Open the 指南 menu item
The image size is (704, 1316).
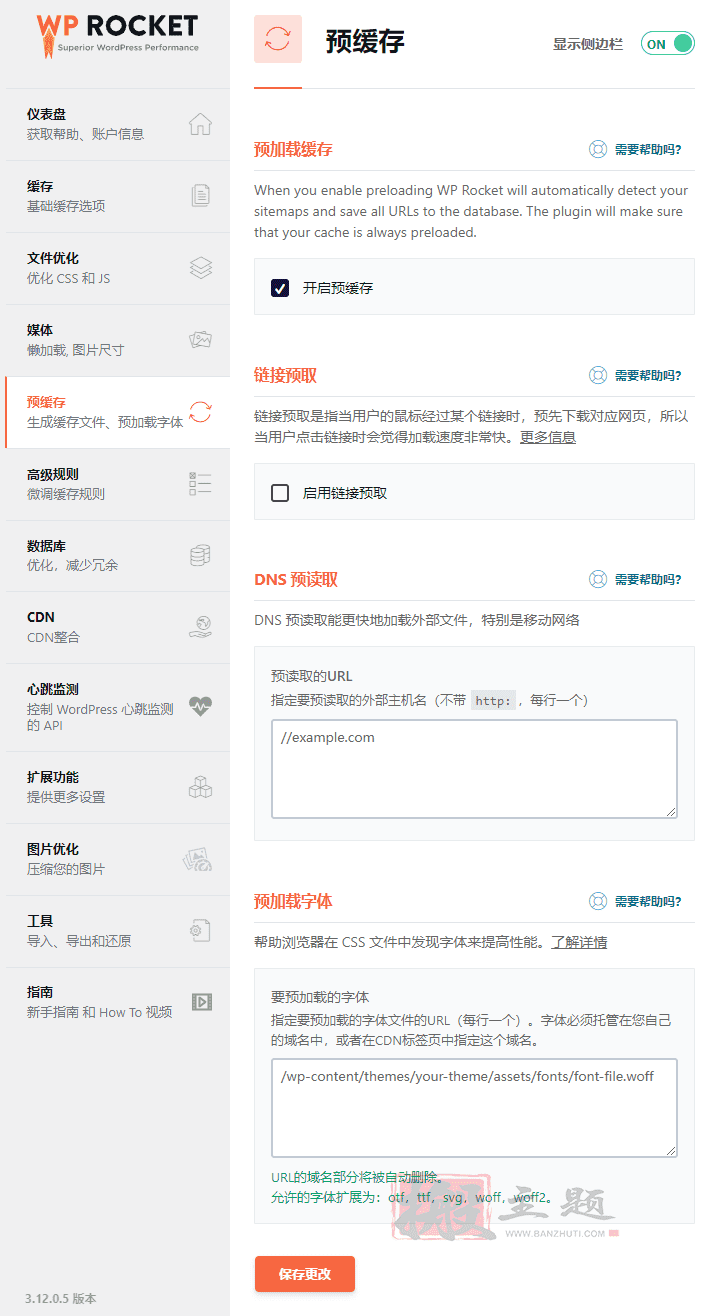(x=117, y=1002)
